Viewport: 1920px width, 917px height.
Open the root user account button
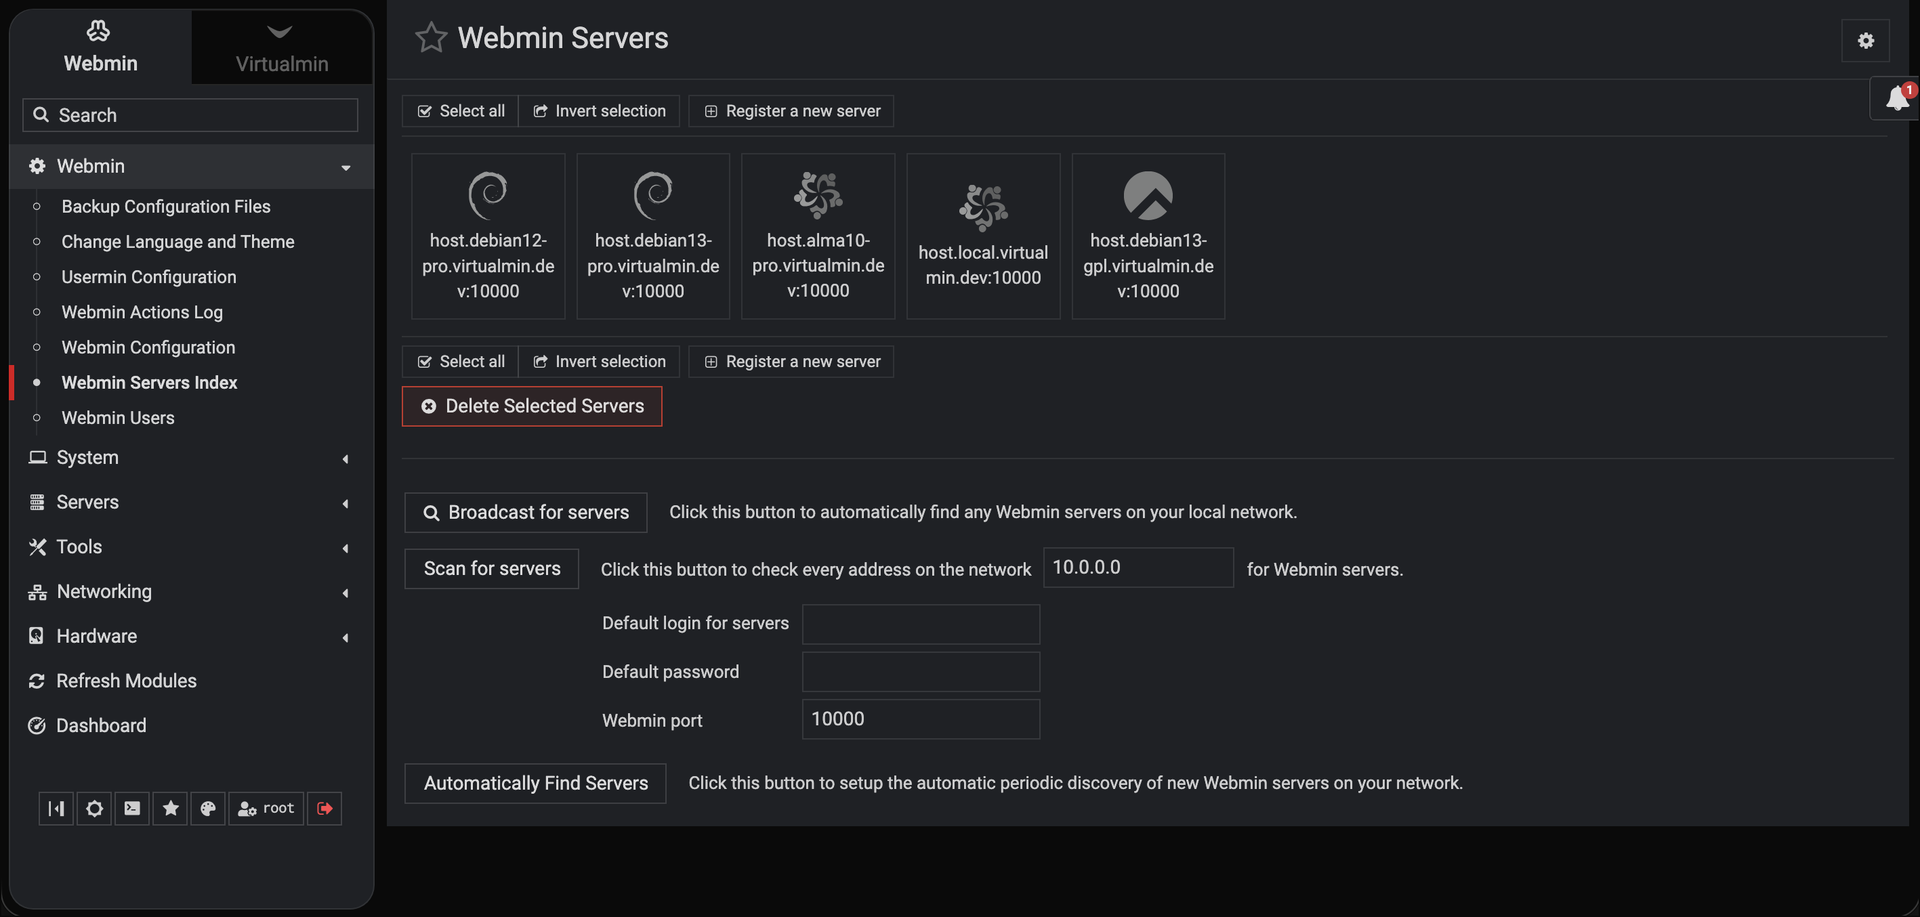coord(266,808)
